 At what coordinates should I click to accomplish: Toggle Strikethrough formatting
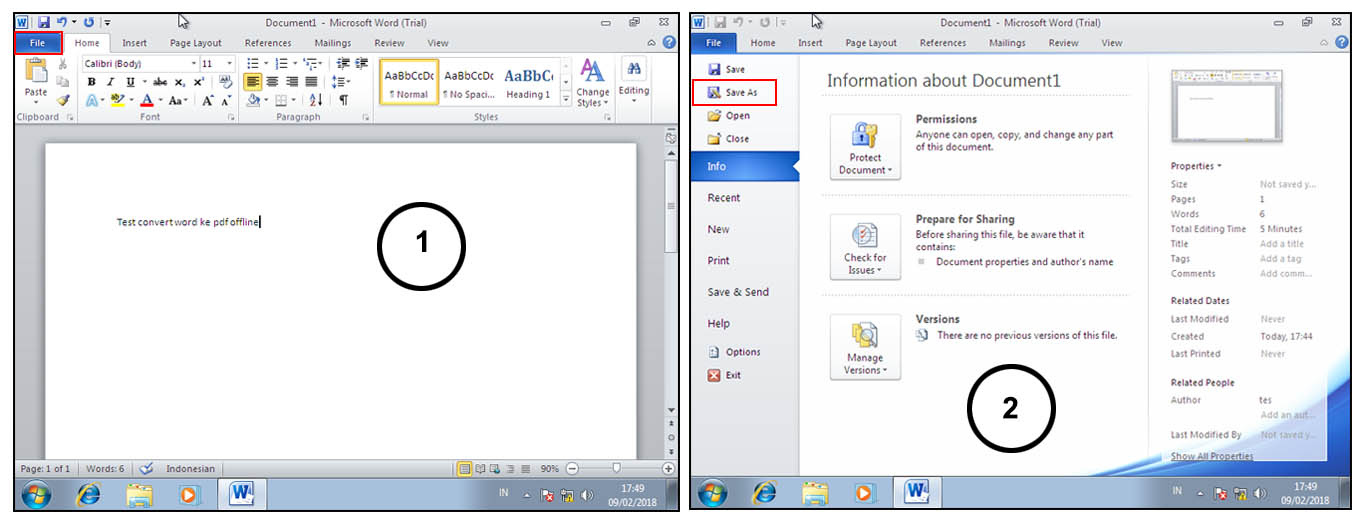(x=160, y=82)
